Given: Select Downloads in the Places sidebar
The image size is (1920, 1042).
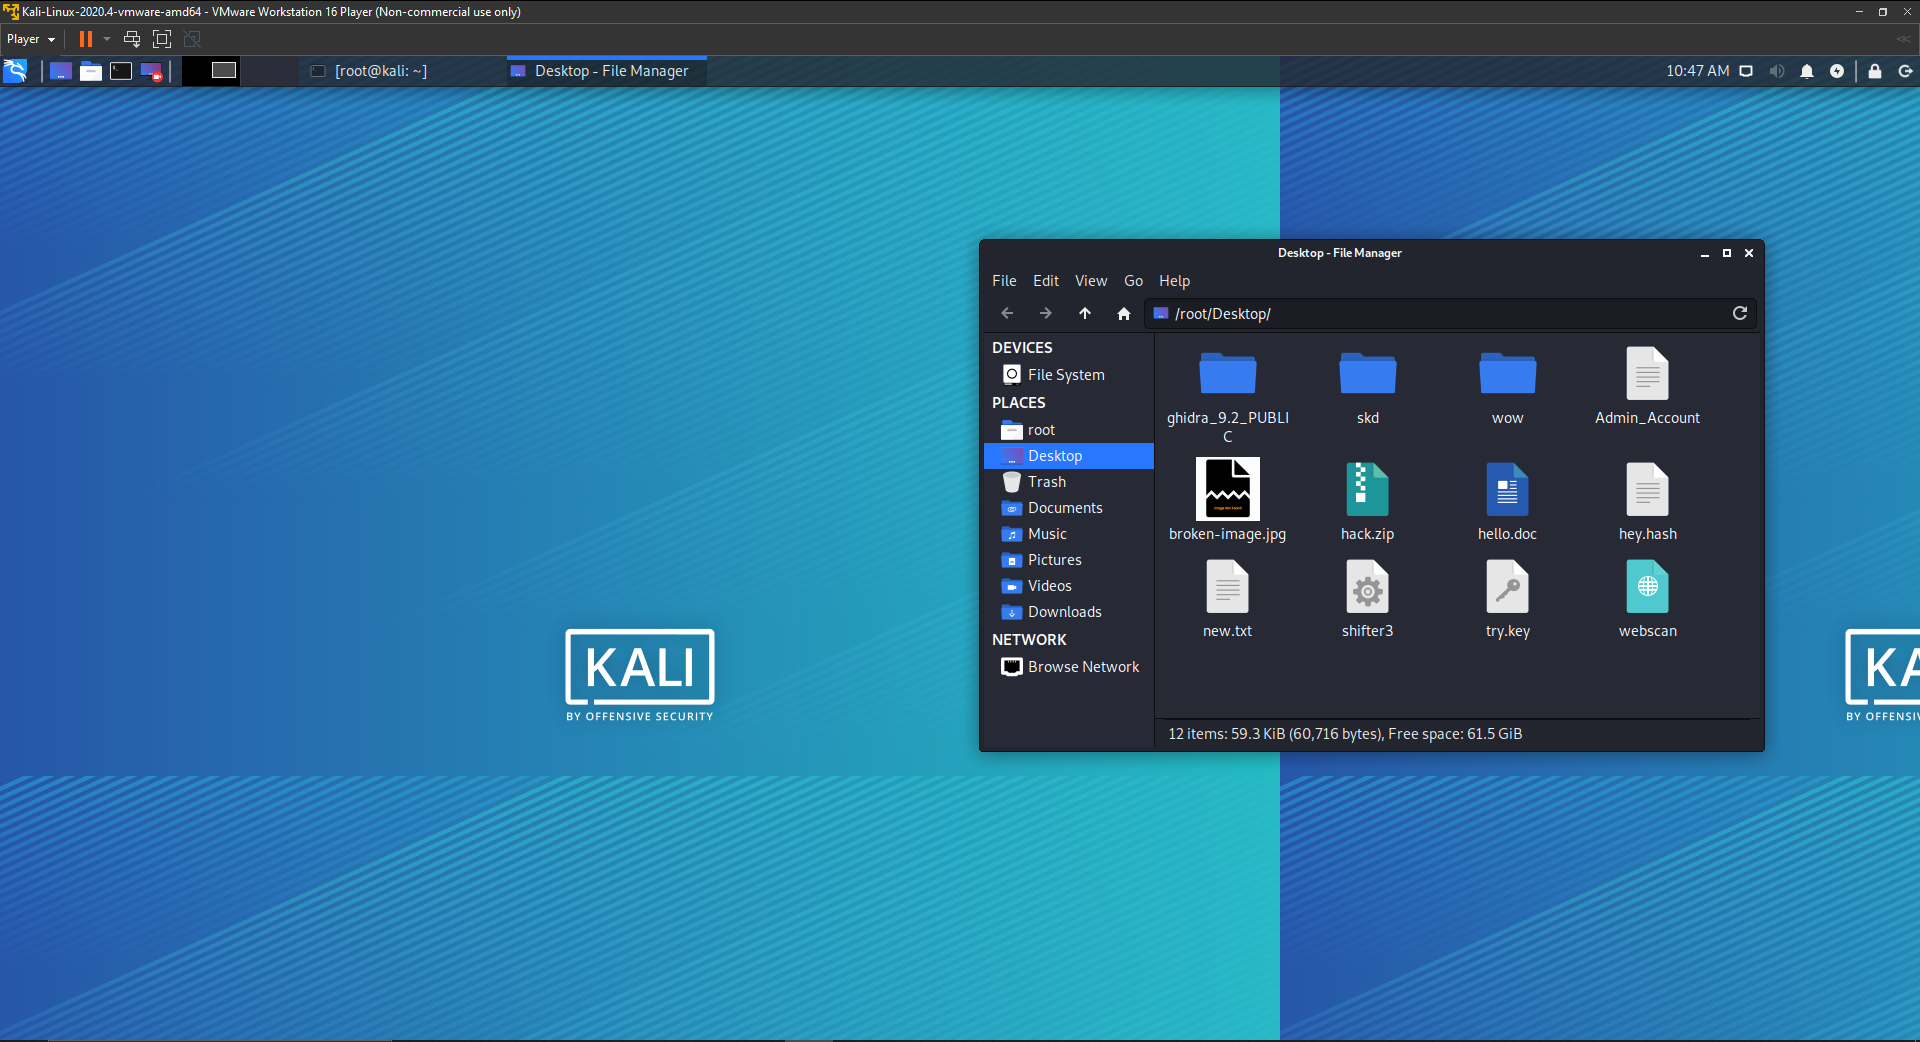Looking at the screenshot, I should click(x=1064, y=612).
